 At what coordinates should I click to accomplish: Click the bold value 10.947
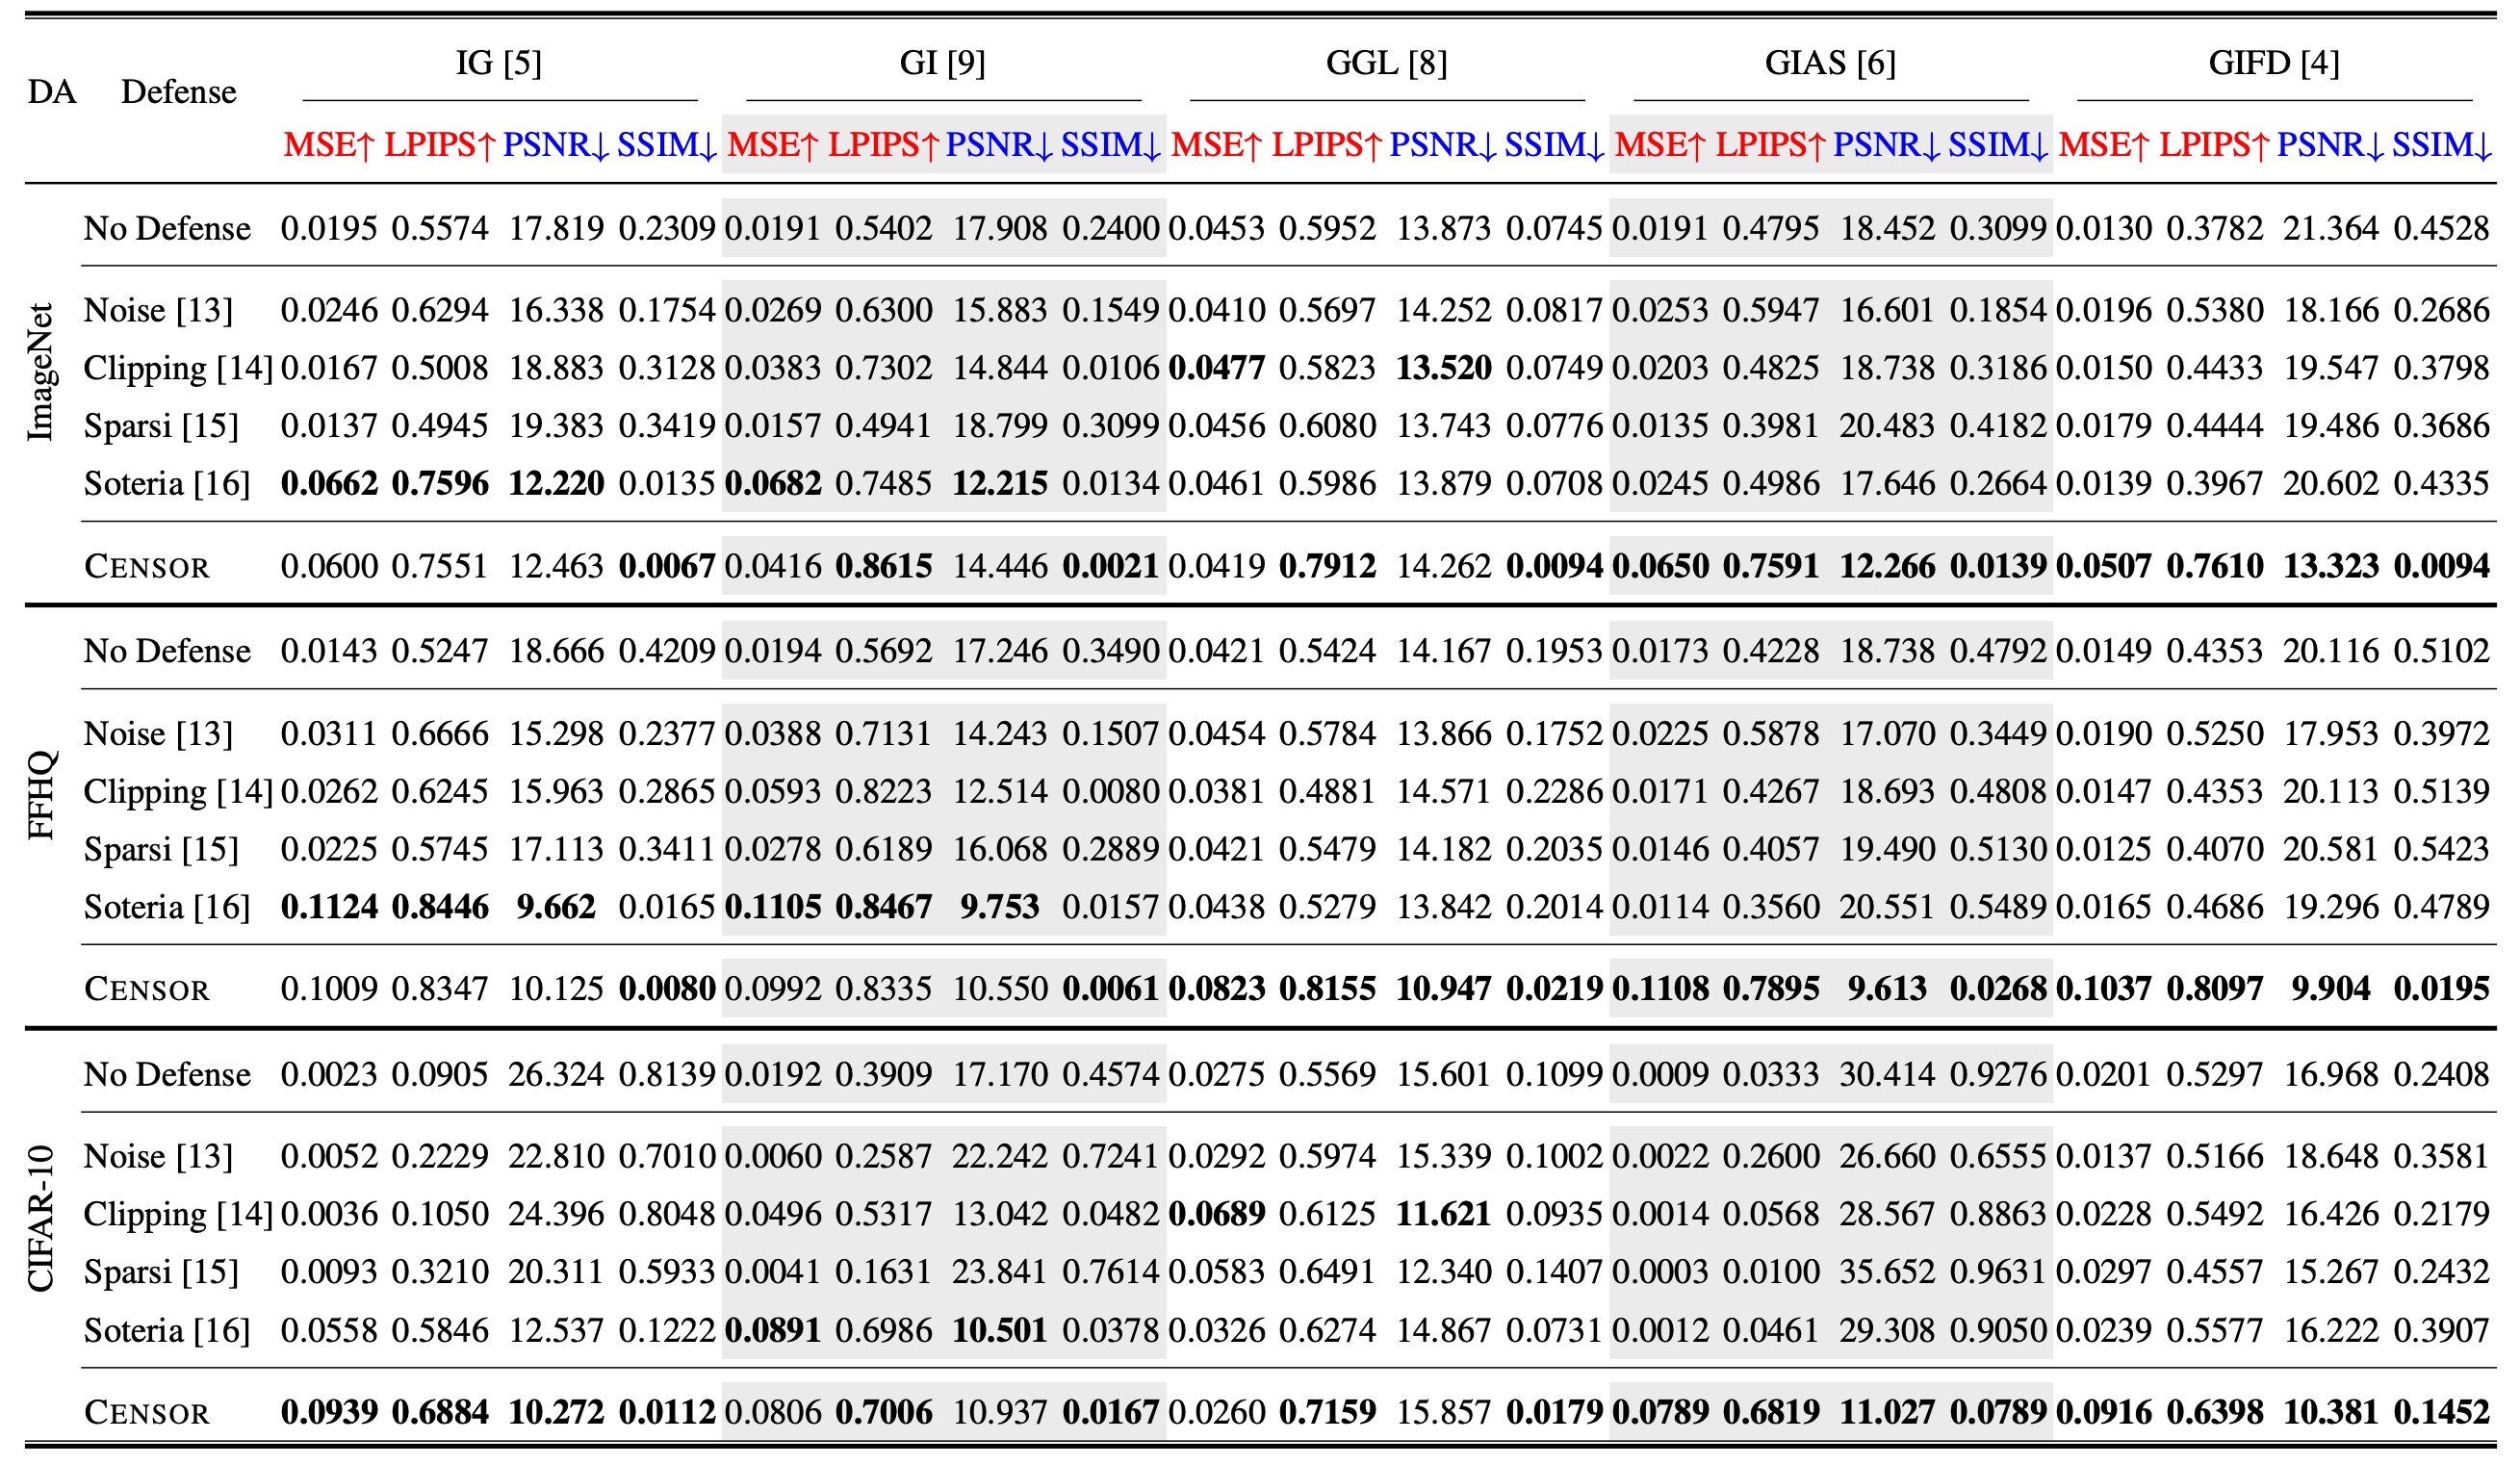tap(1443, 990)
